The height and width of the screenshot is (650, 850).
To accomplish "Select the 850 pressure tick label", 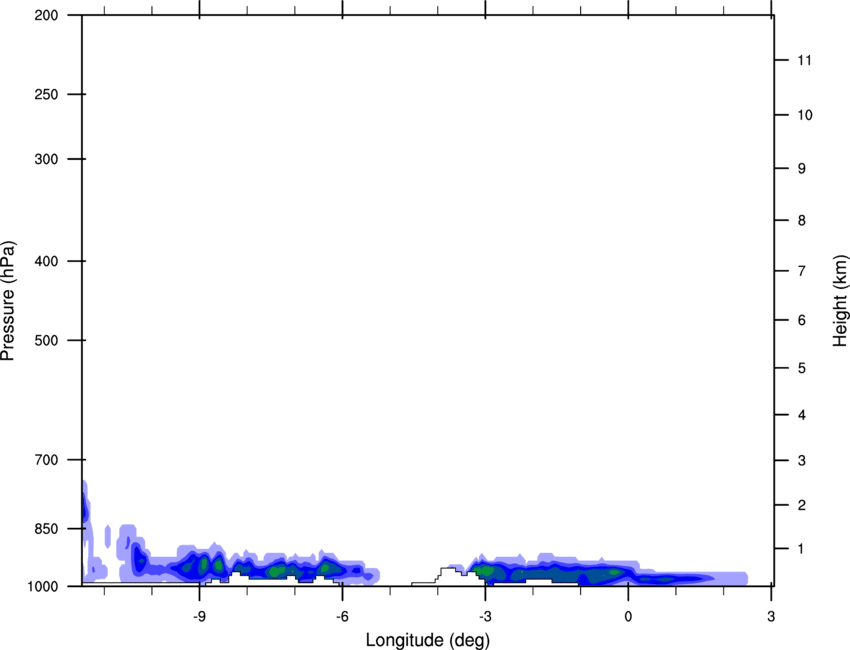I will point(46,529).
